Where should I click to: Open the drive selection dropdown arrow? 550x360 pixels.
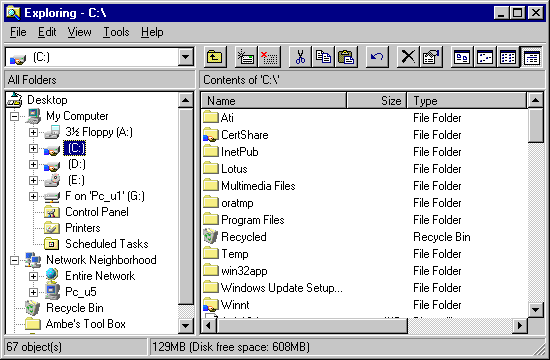(186, 57)
